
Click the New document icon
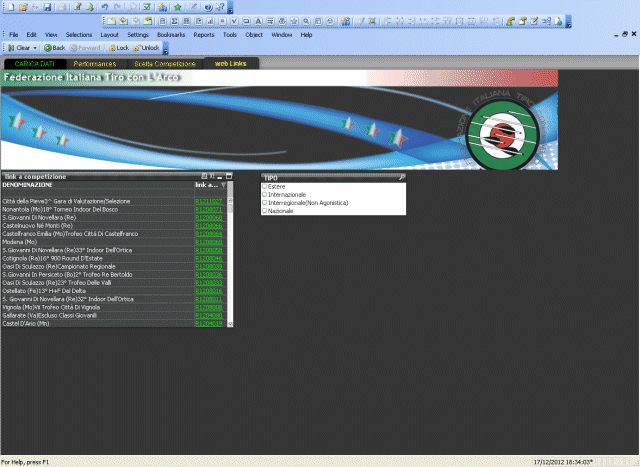11,7
